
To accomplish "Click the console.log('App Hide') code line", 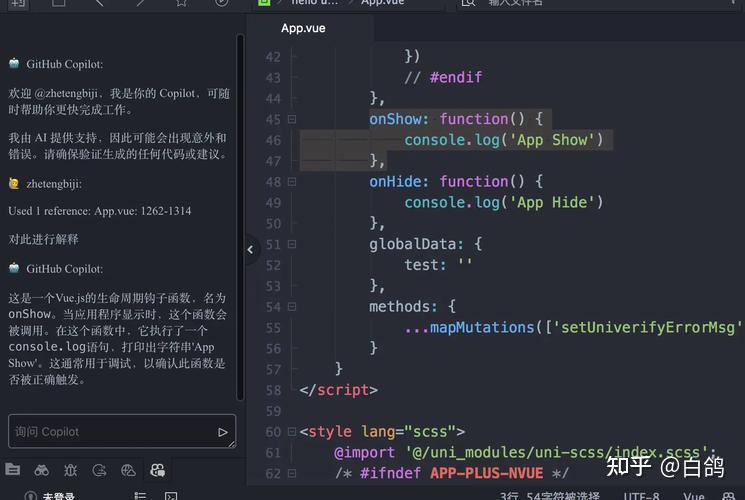I will pyautogui.click(x=504, y=202).
